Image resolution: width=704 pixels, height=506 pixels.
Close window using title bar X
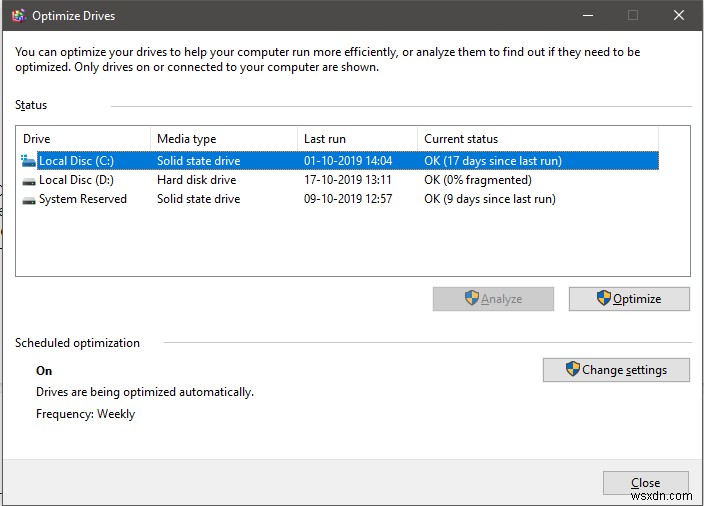679,16
